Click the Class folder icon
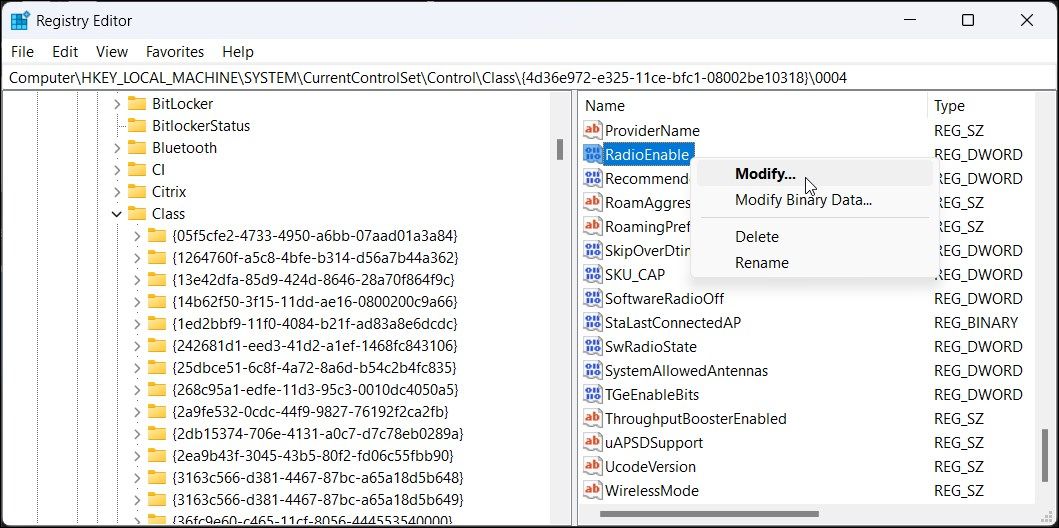The width and height of the screenshot is (1059, 528). point(137,213)
